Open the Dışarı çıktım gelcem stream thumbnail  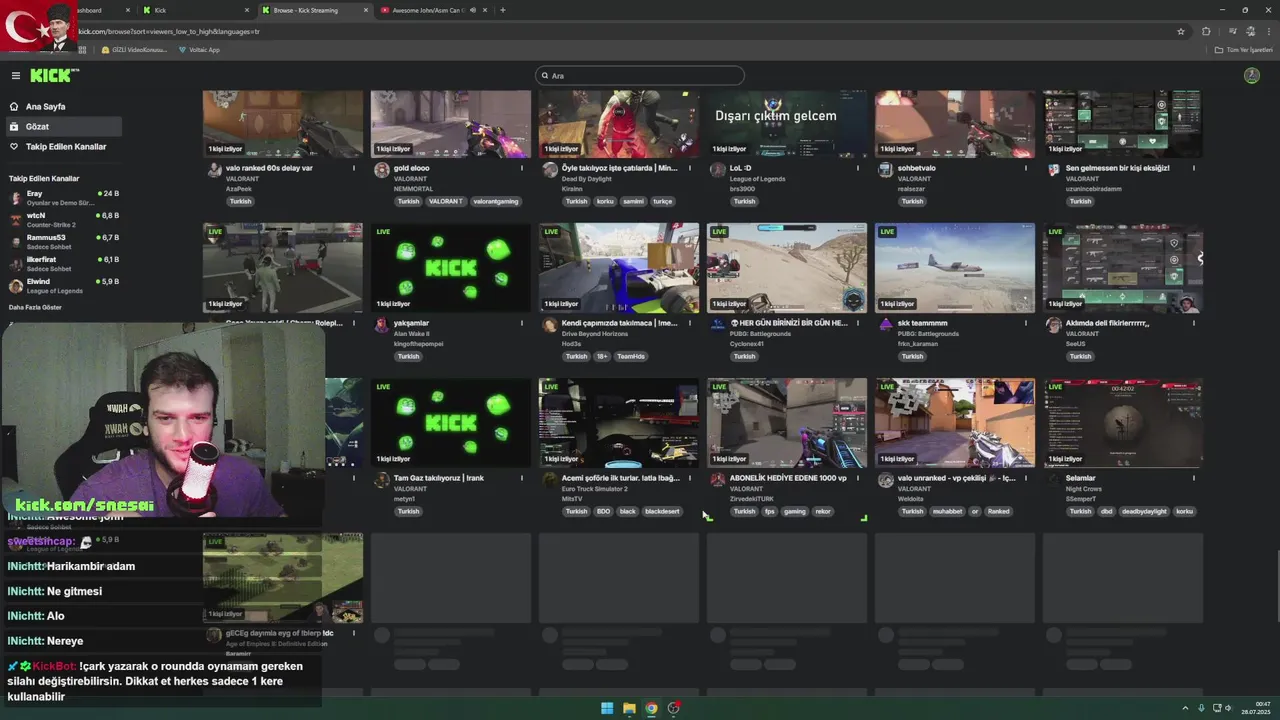(787, 123)
